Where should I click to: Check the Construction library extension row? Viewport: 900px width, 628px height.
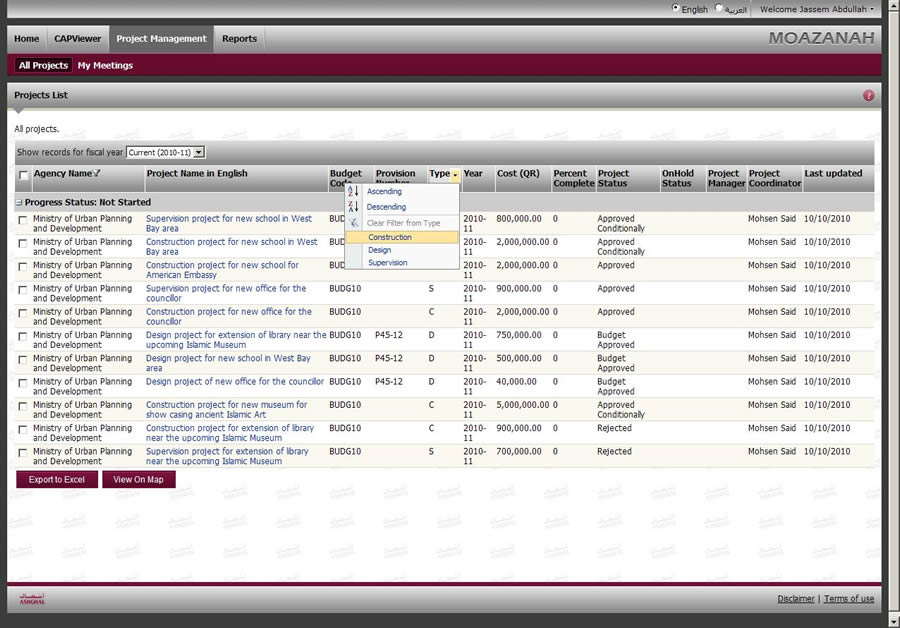[22, 429]
